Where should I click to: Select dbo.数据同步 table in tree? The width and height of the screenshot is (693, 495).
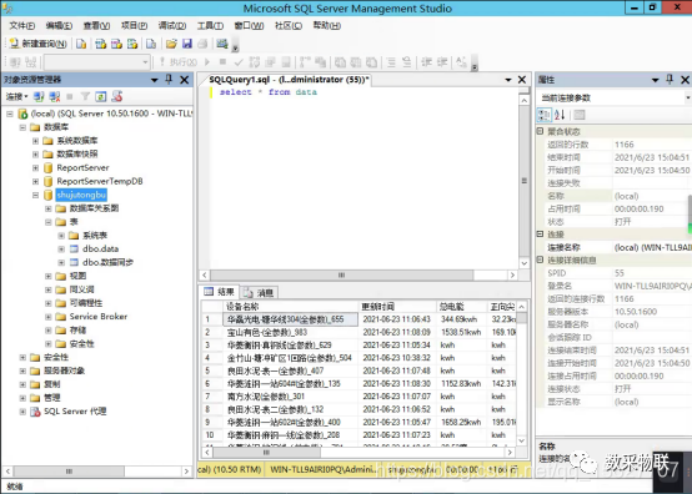pos(108,263)
